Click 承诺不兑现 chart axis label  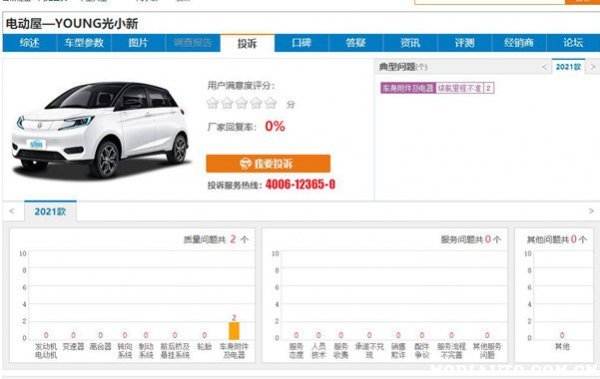pos(369,351)
